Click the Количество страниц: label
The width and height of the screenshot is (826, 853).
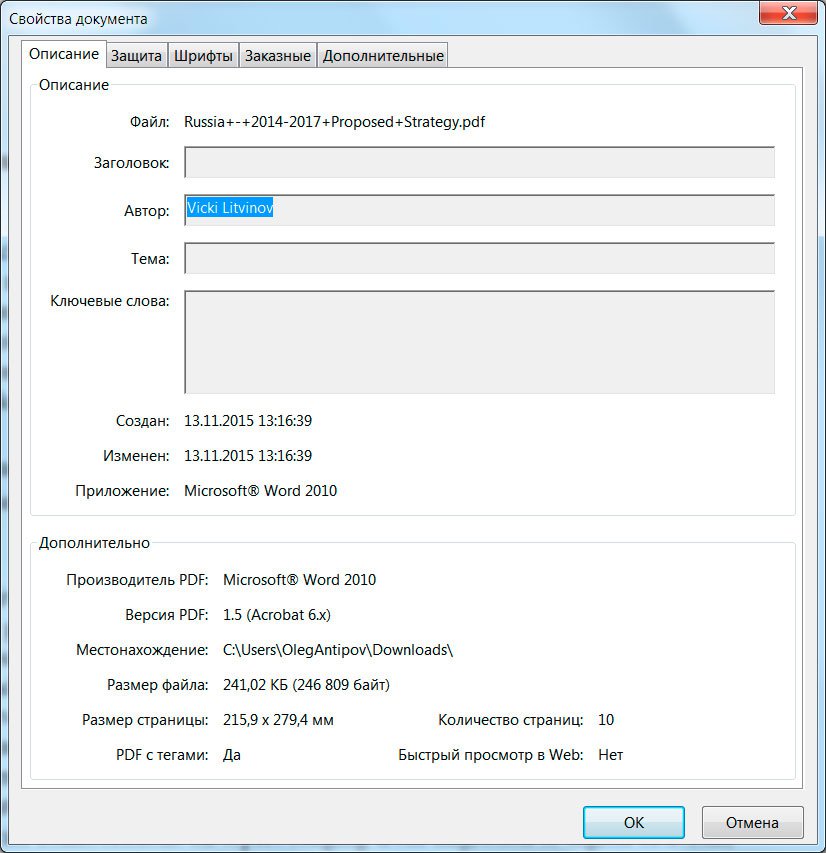pyautogui.click(x=510, y=720)
